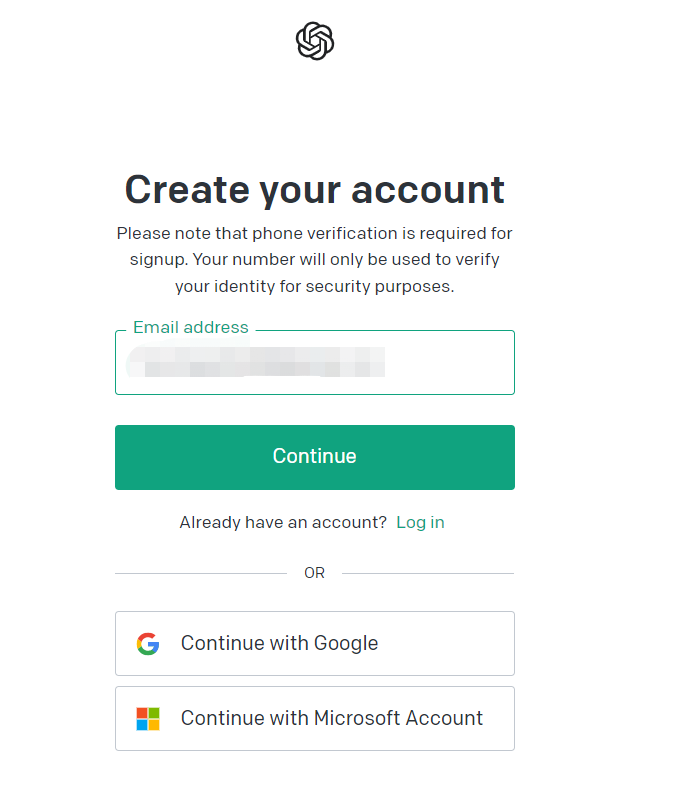Image resolution: width=687 pixels, height=792 pixels.
Task: Choose Continue with Microsoft Account button
Action: [x=315, y=718]
